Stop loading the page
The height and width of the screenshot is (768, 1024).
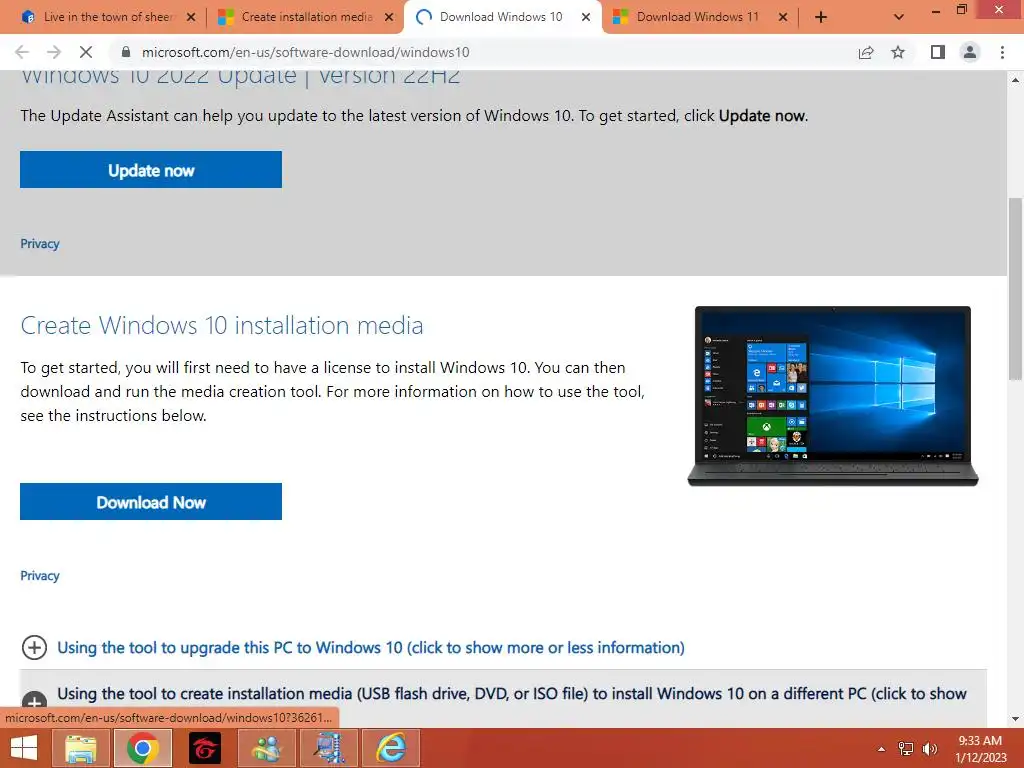point(86,52)
